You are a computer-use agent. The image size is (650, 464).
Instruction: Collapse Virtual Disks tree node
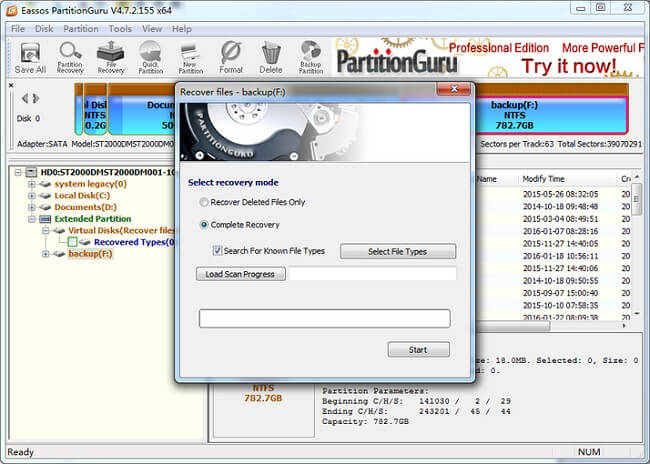46,230
